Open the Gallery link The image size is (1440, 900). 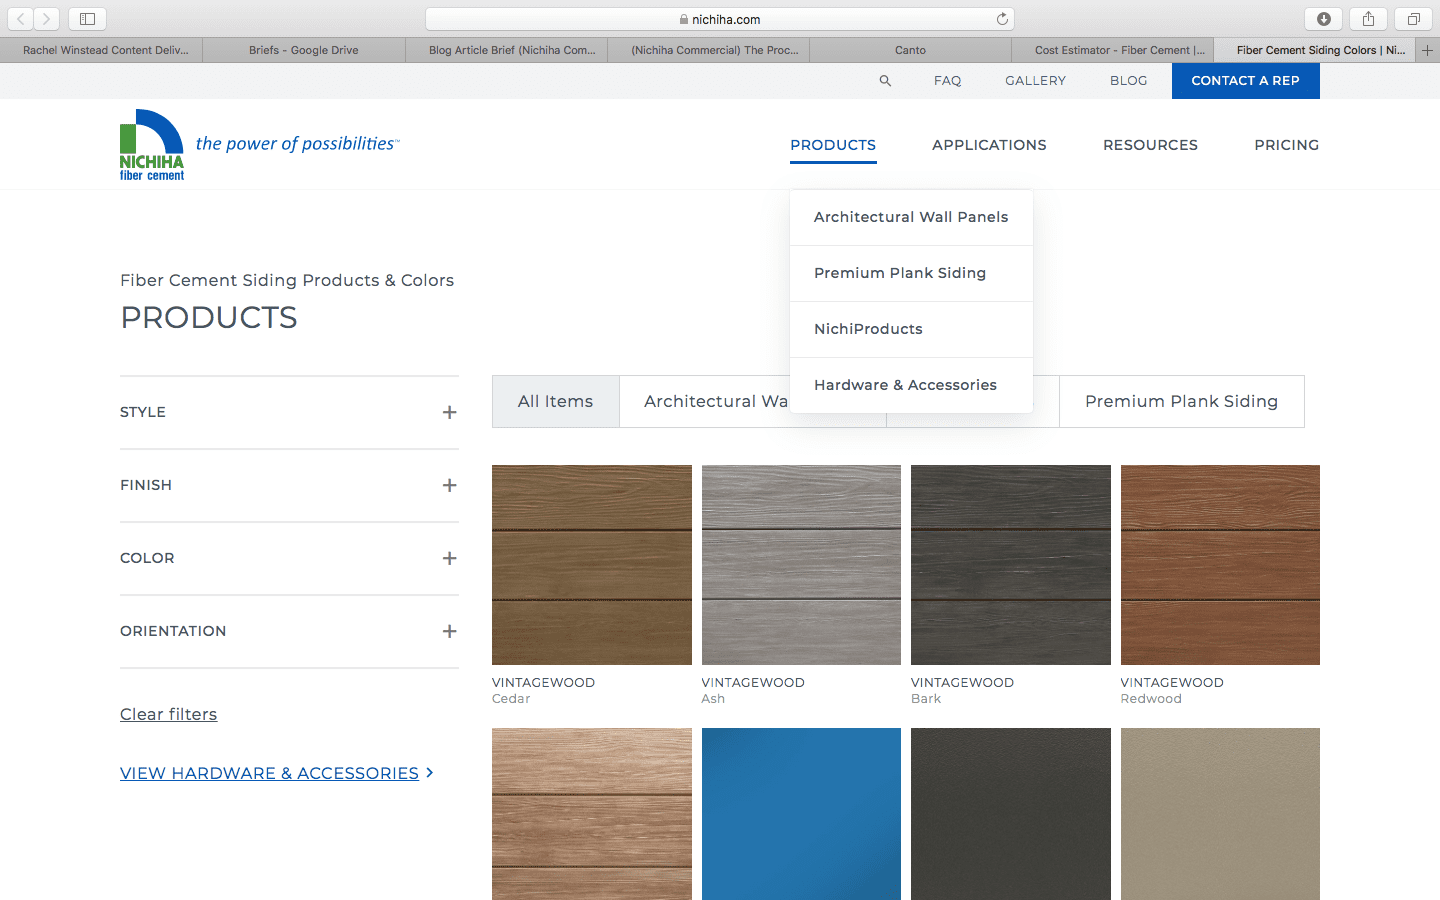1035,81
